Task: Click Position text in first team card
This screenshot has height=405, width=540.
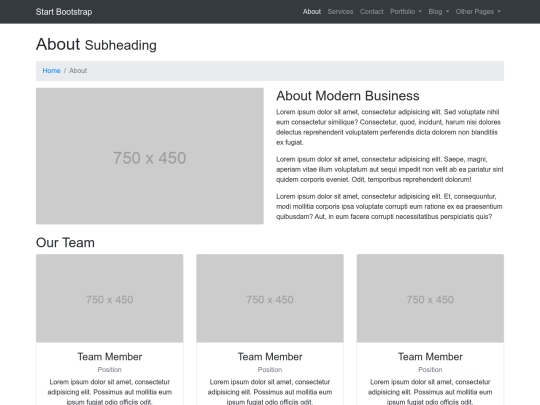Action: click(110, 370)
